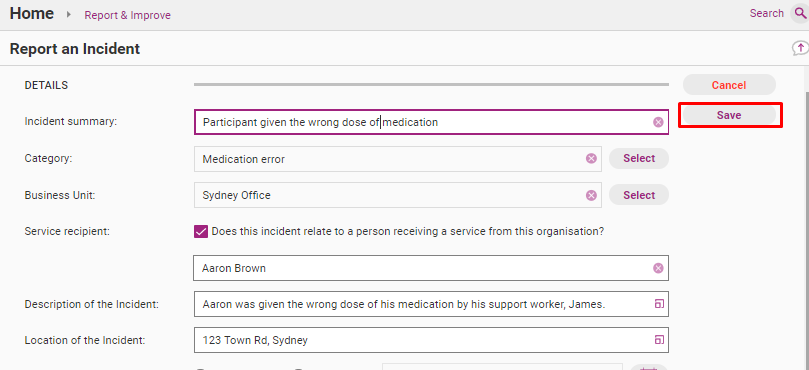809x370 pixels.
Task: Expand Location of the Incident editor
Action: 658,340
